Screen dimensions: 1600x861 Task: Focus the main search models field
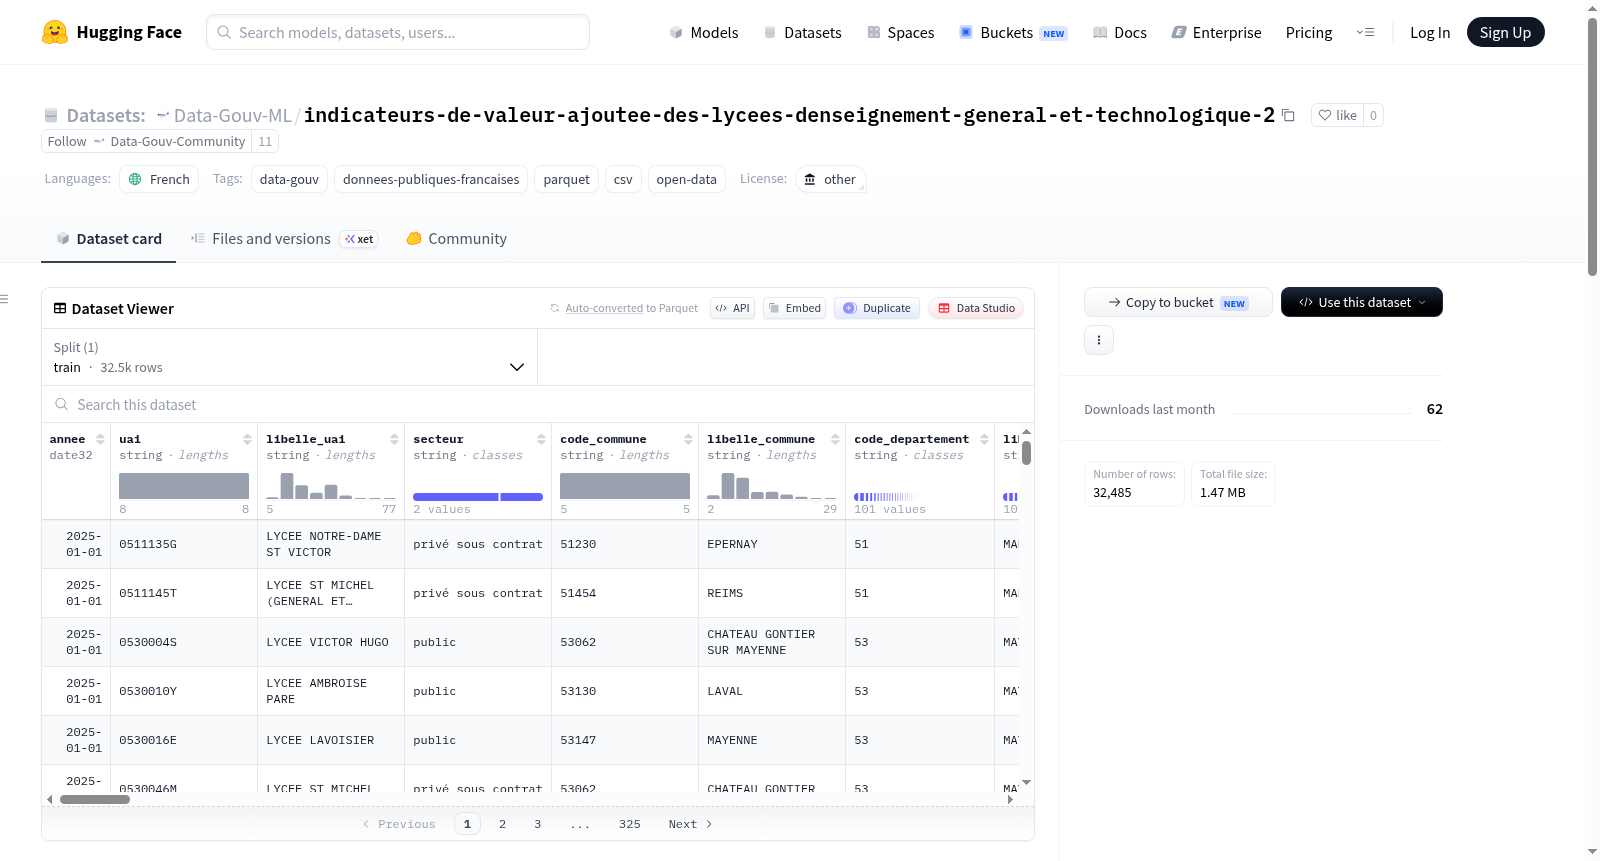[x=398, y=32]
